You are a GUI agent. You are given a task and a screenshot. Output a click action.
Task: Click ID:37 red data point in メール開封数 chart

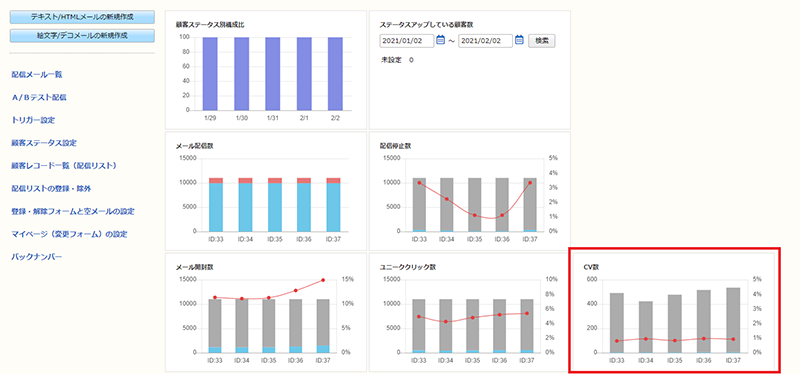pyautogui.click(x=322, y=280)
